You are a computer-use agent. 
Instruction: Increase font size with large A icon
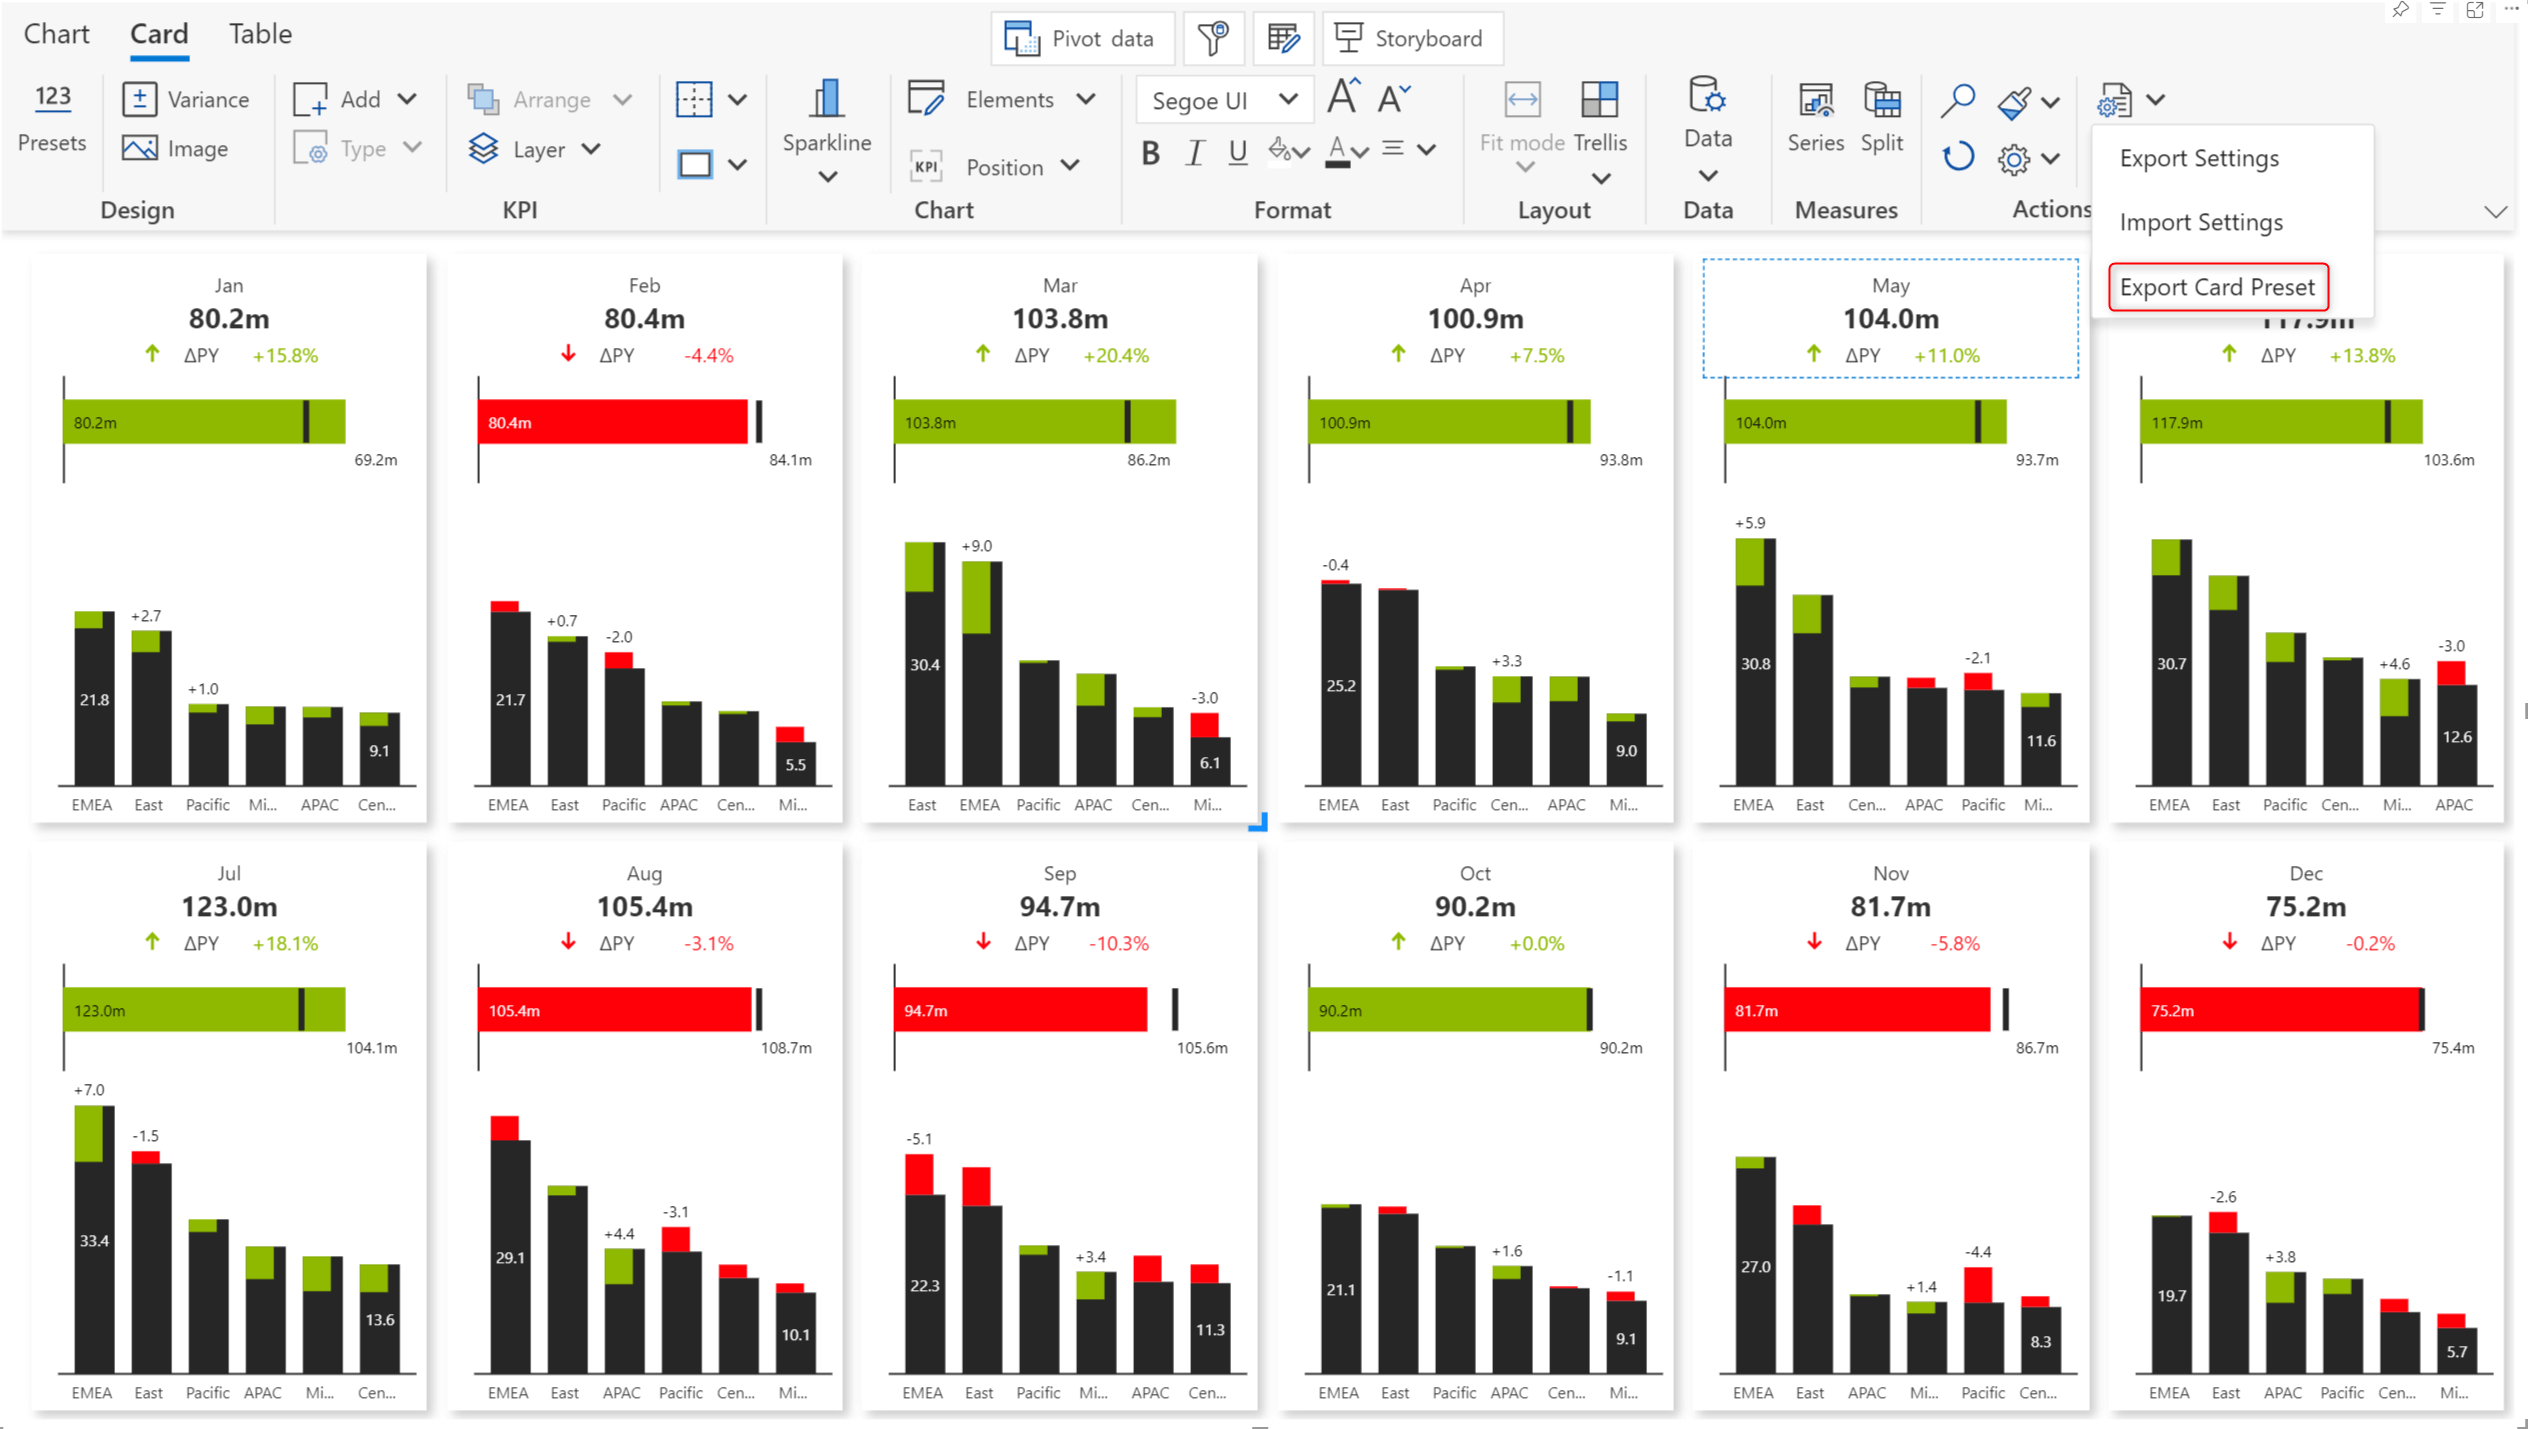click(1343, 97)
